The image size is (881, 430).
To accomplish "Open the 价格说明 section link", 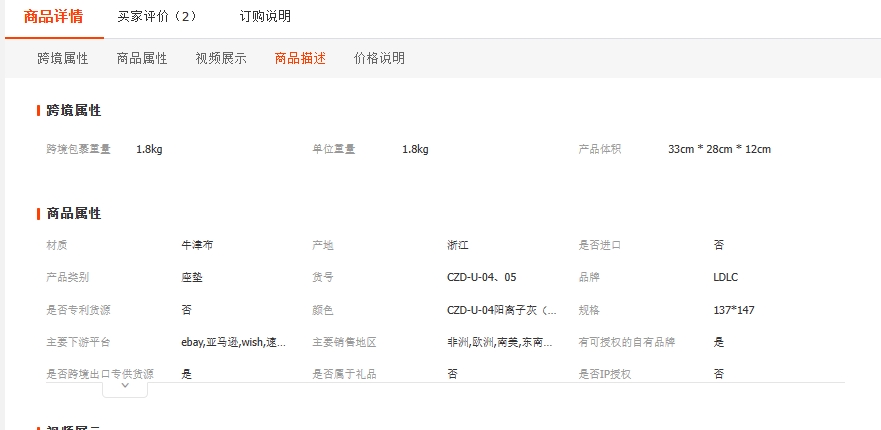I will point(379,58).
